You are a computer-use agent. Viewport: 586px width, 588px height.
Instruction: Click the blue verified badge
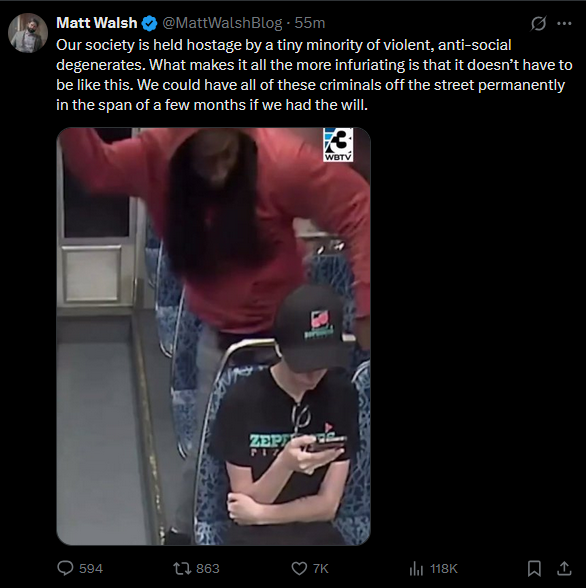(x=149, y=24)
